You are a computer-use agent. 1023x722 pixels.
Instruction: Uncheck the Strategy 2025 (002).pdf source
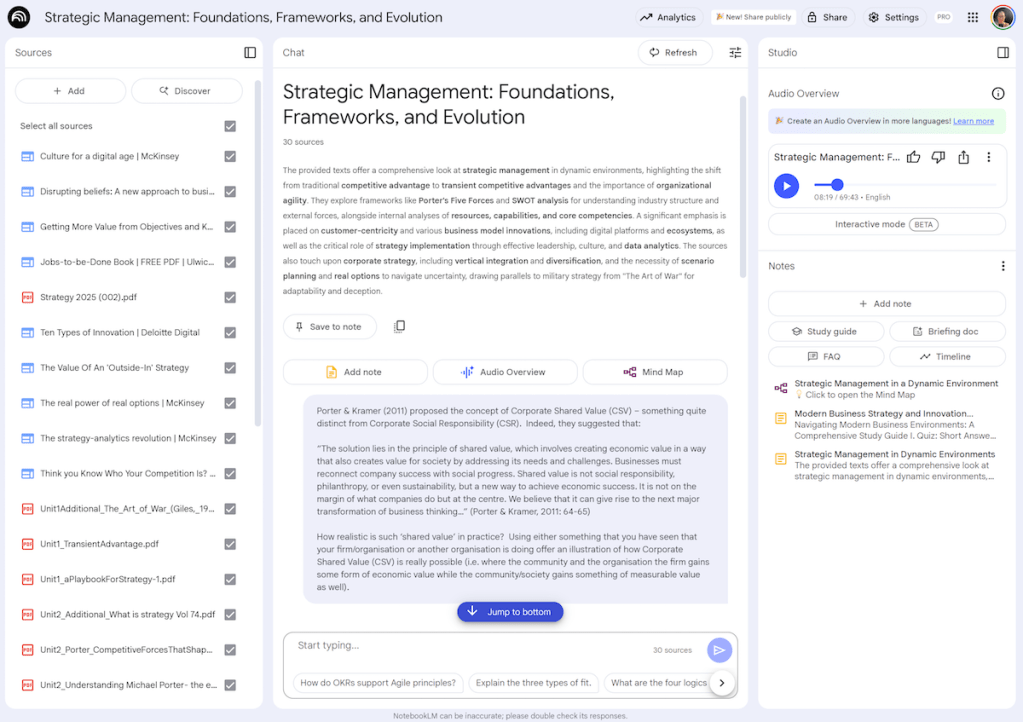tap(230, 297)
